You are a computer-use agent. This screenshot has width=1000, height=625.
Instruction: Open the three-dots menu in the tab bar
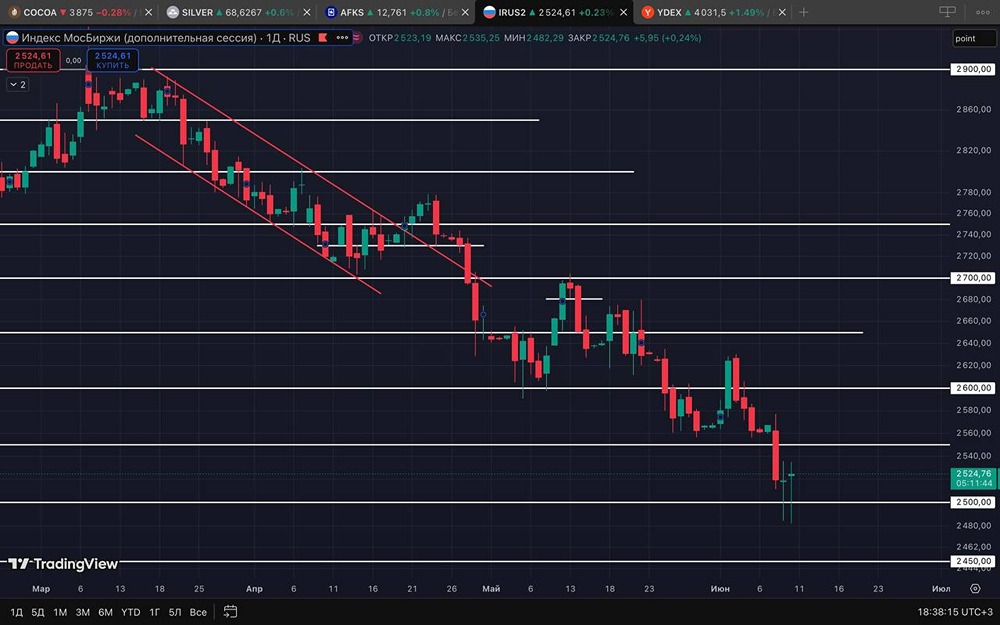click(983, 12)
